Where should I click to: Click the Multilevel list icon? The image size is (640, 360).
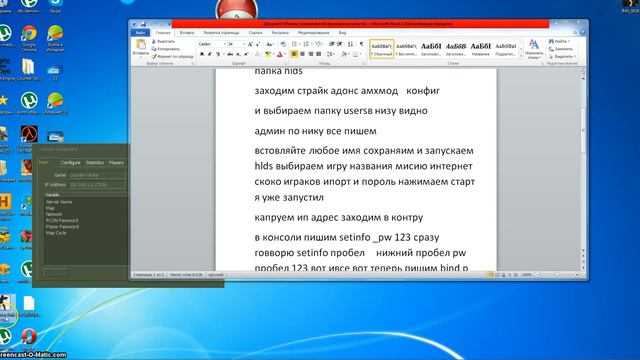click(319, 44)
